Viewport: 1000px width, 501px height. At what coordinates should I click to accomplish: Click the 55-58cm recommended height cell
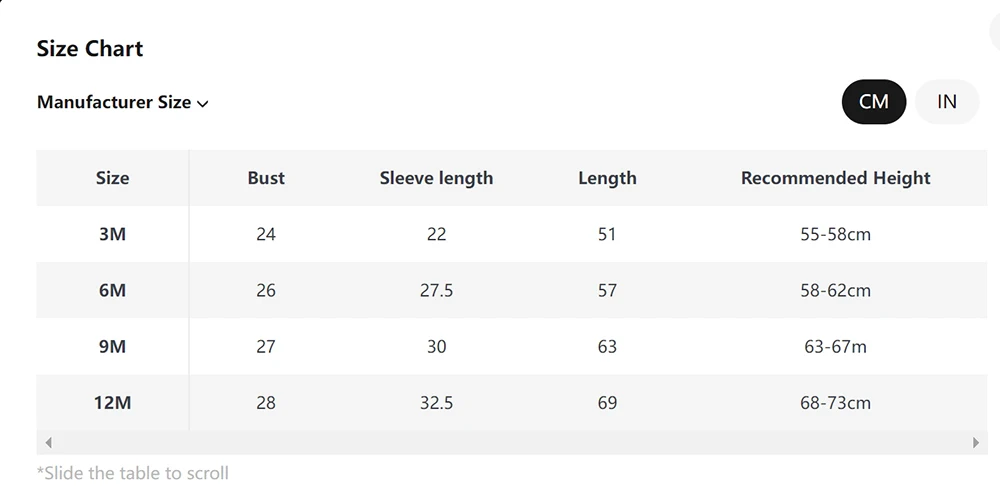point(835,234)
